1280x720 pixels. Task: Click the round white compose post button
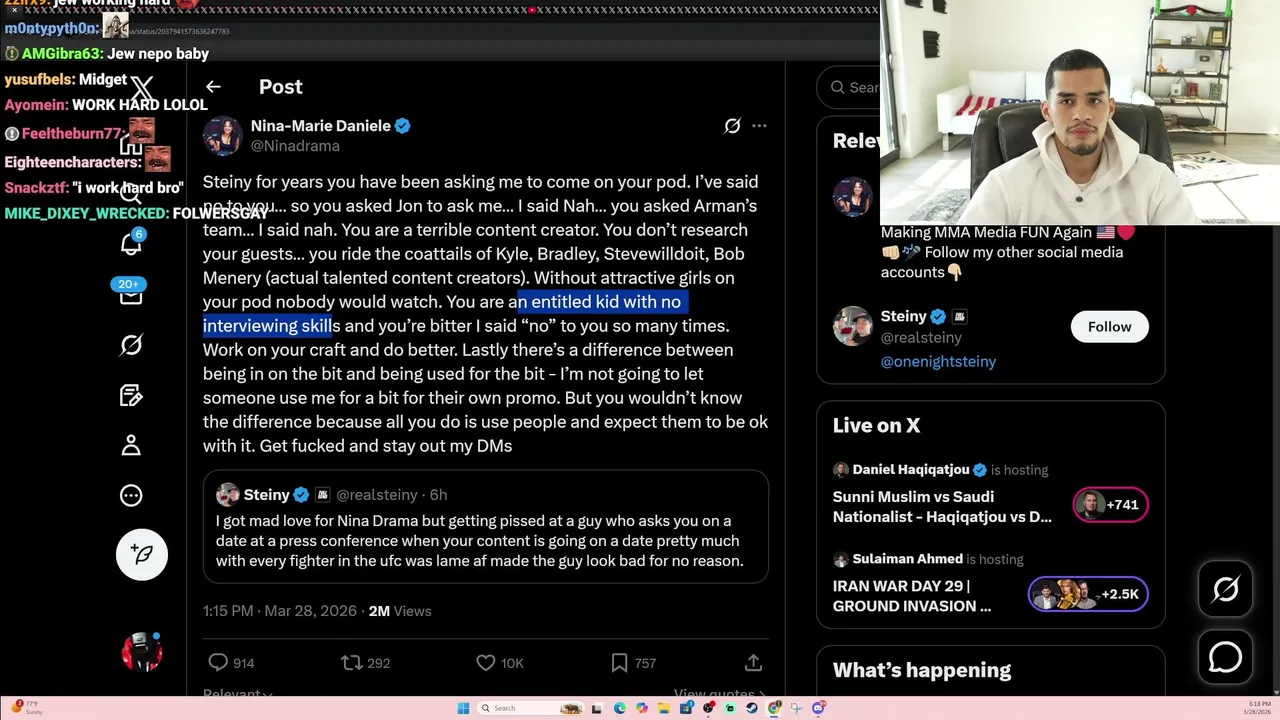click(x=142, y=554)
